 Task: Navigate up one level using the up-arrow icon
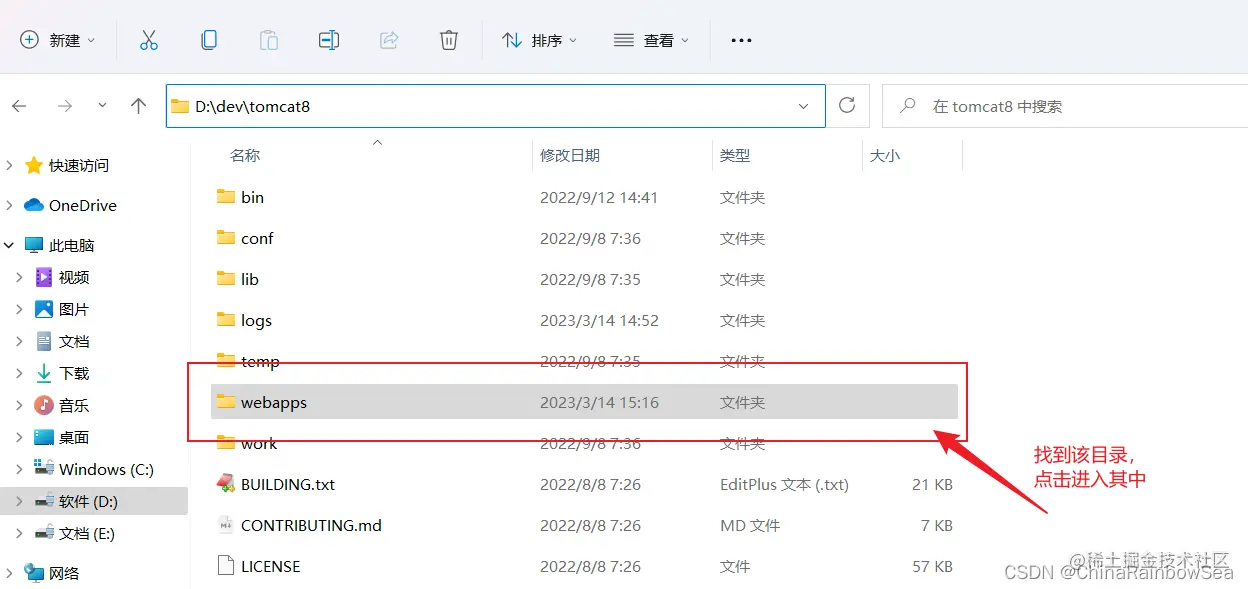[x=138, y=105]
